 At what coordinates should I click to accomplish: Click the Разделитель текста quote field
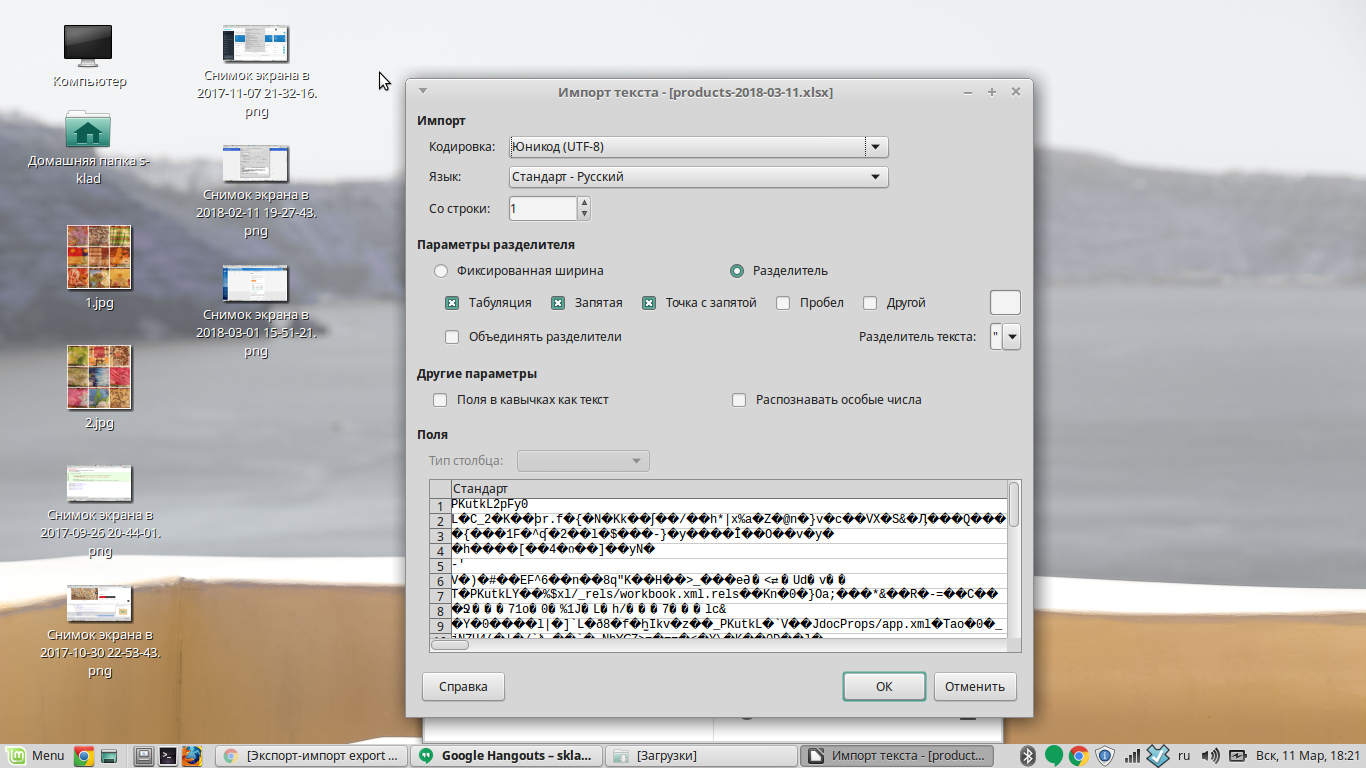[996, 337]
